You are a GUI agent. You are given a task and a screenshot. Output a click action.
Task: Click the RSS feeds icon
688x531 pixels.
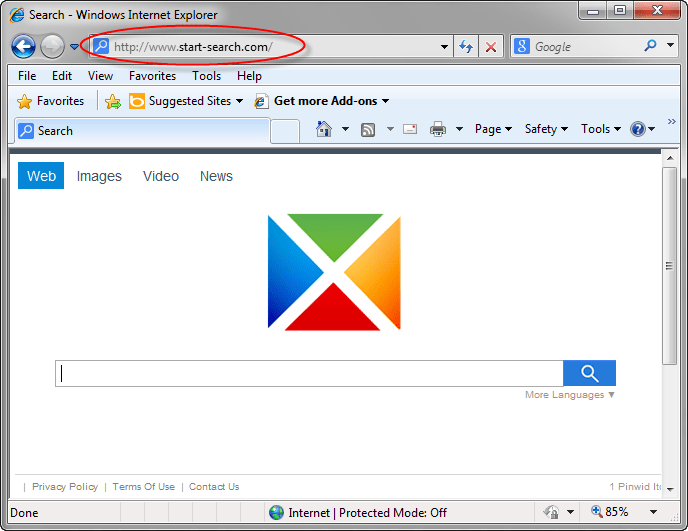(368, 130)
